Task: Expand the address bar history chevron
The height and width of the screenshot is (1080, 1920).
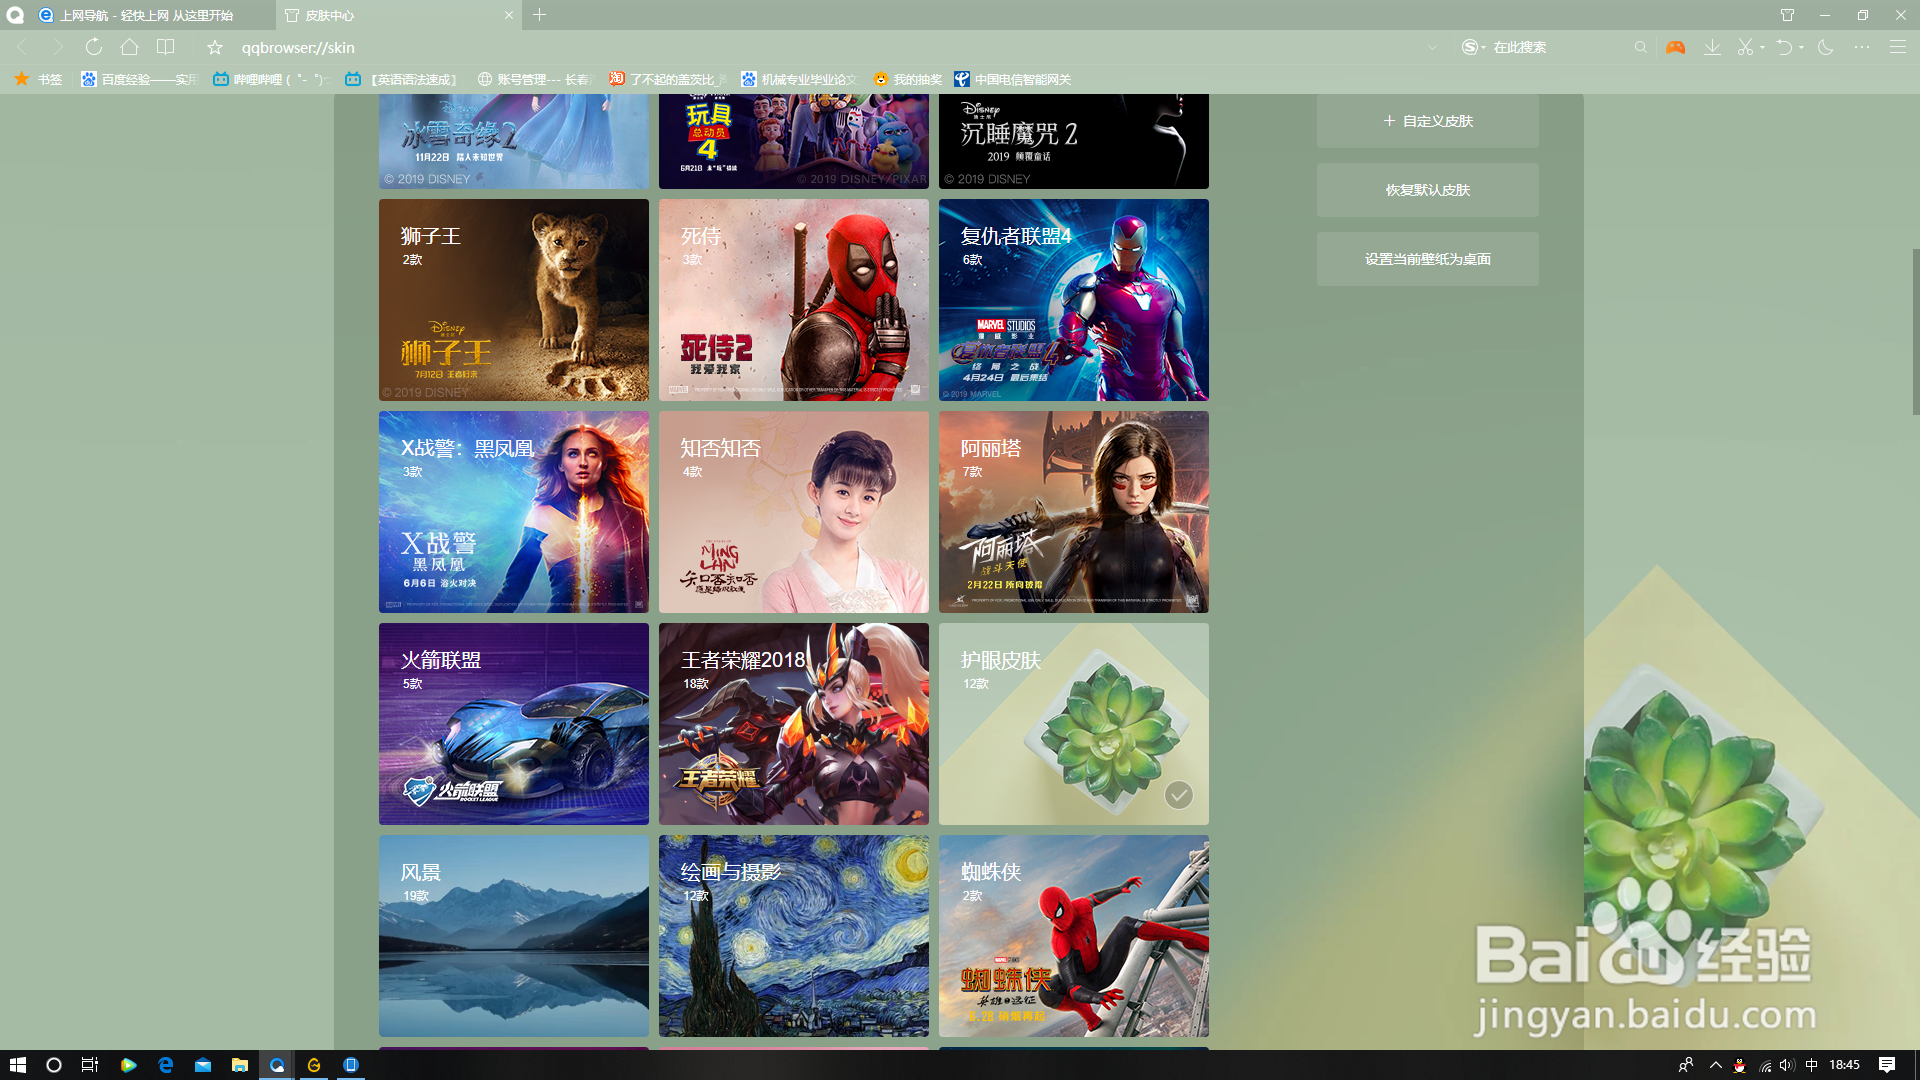Action: [x=1432, y=47]
